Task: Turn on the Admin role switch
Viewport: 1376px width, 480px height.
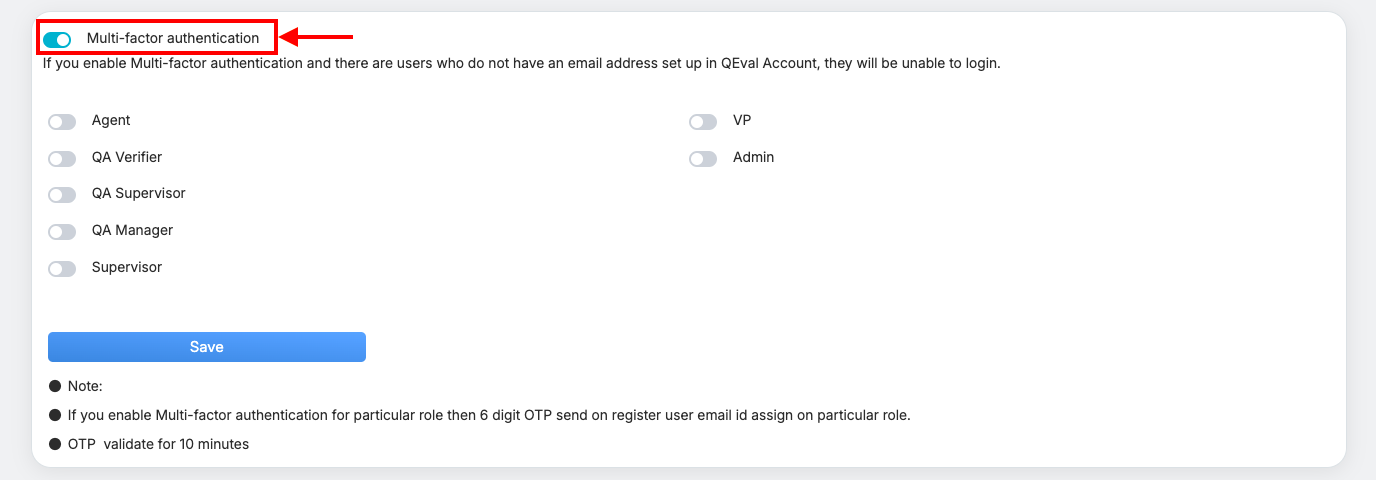Action: (703, 159)
